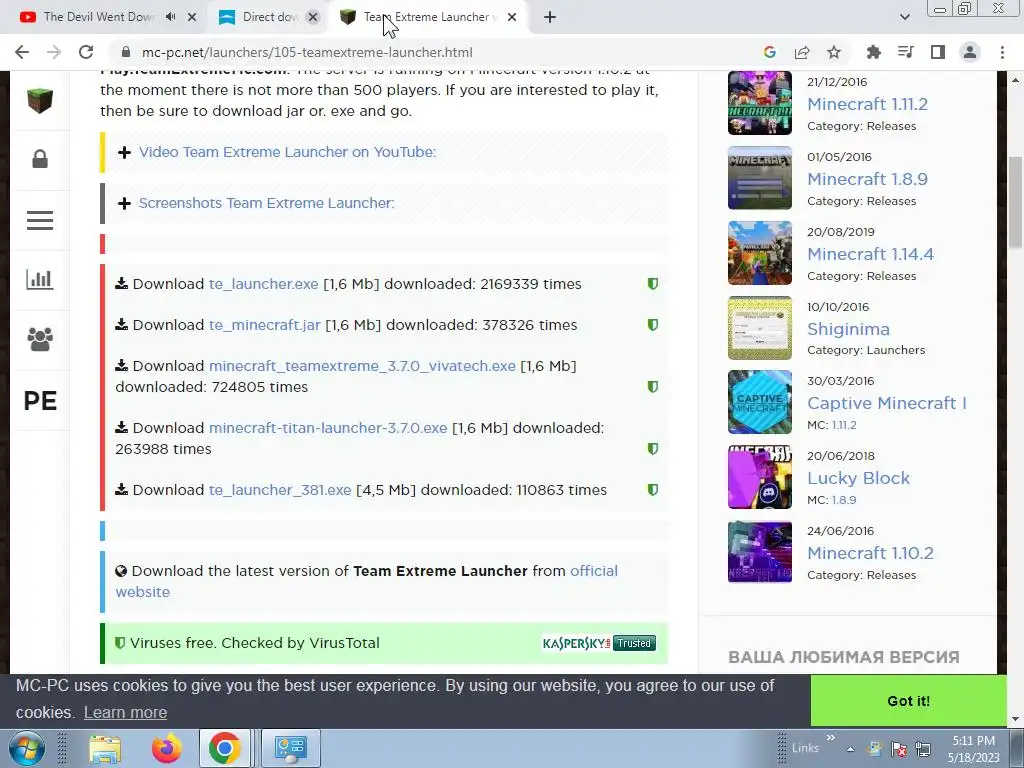The width and height of the screenshot is (1024, 768).
Task: Open a new browser tab
Action: point(550,17)
